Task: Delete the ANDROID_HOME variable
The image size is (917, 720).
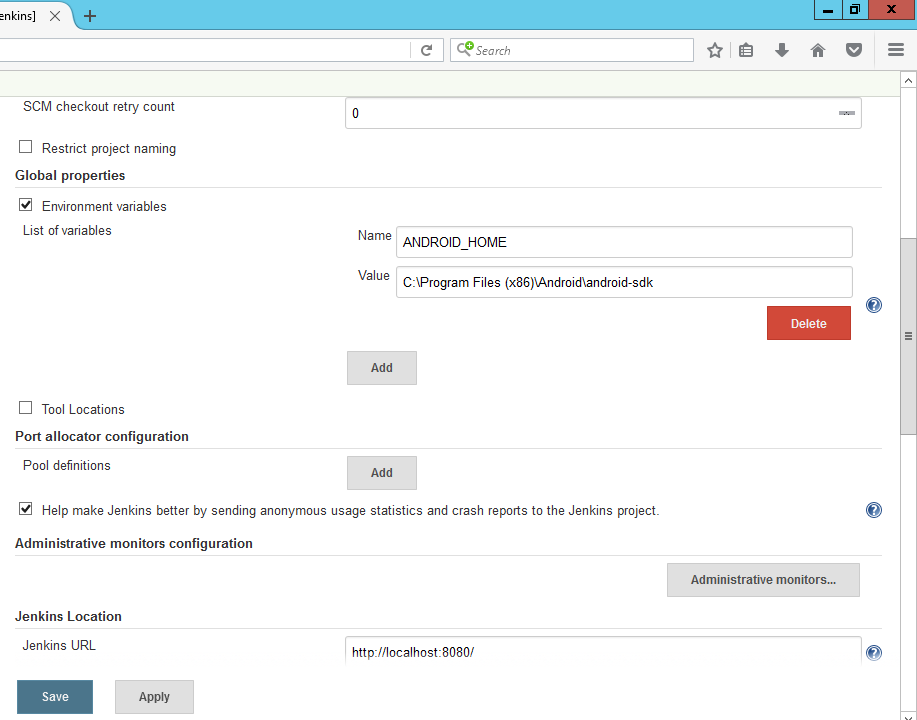Action: 809,323
